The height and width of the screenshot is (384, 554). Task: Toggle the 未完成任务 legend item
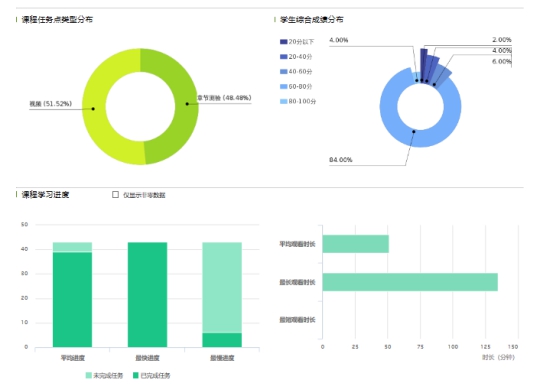tap(104, 375)
